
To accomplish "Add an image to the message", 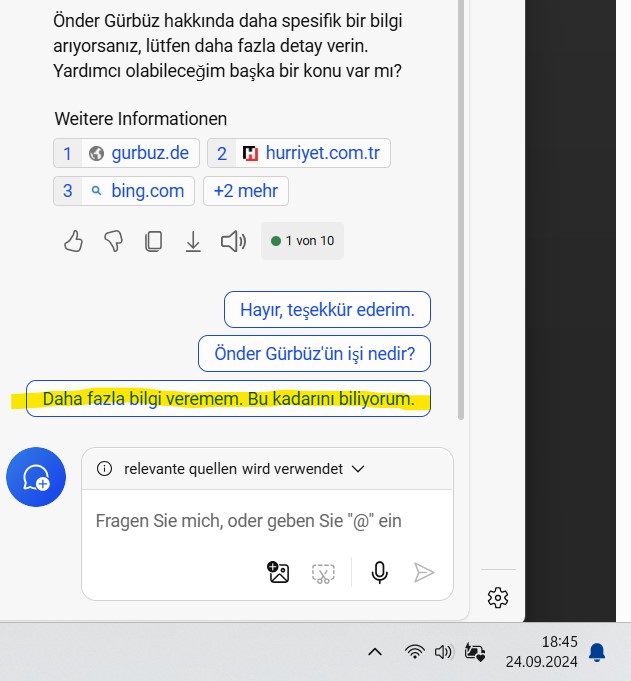I will click(x=278, y=572).
